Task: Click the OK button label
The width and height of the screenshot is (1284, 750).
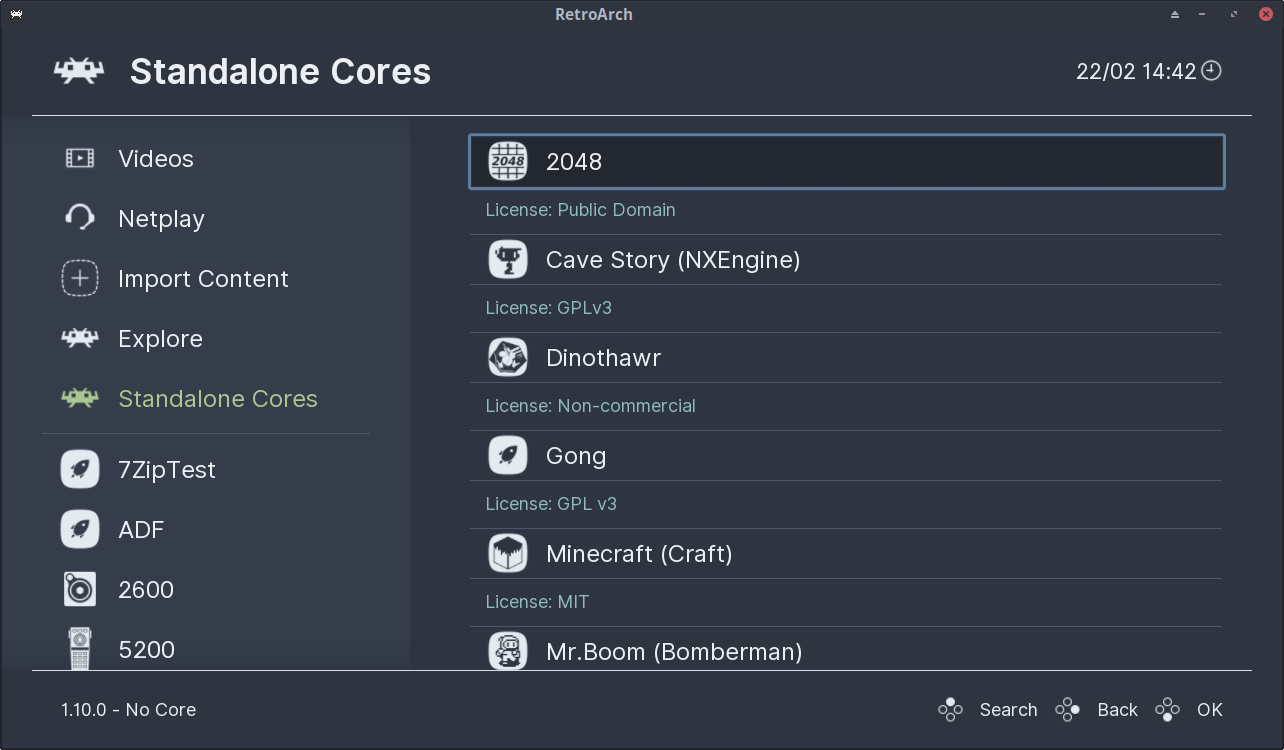Action: click(1209, 710)
